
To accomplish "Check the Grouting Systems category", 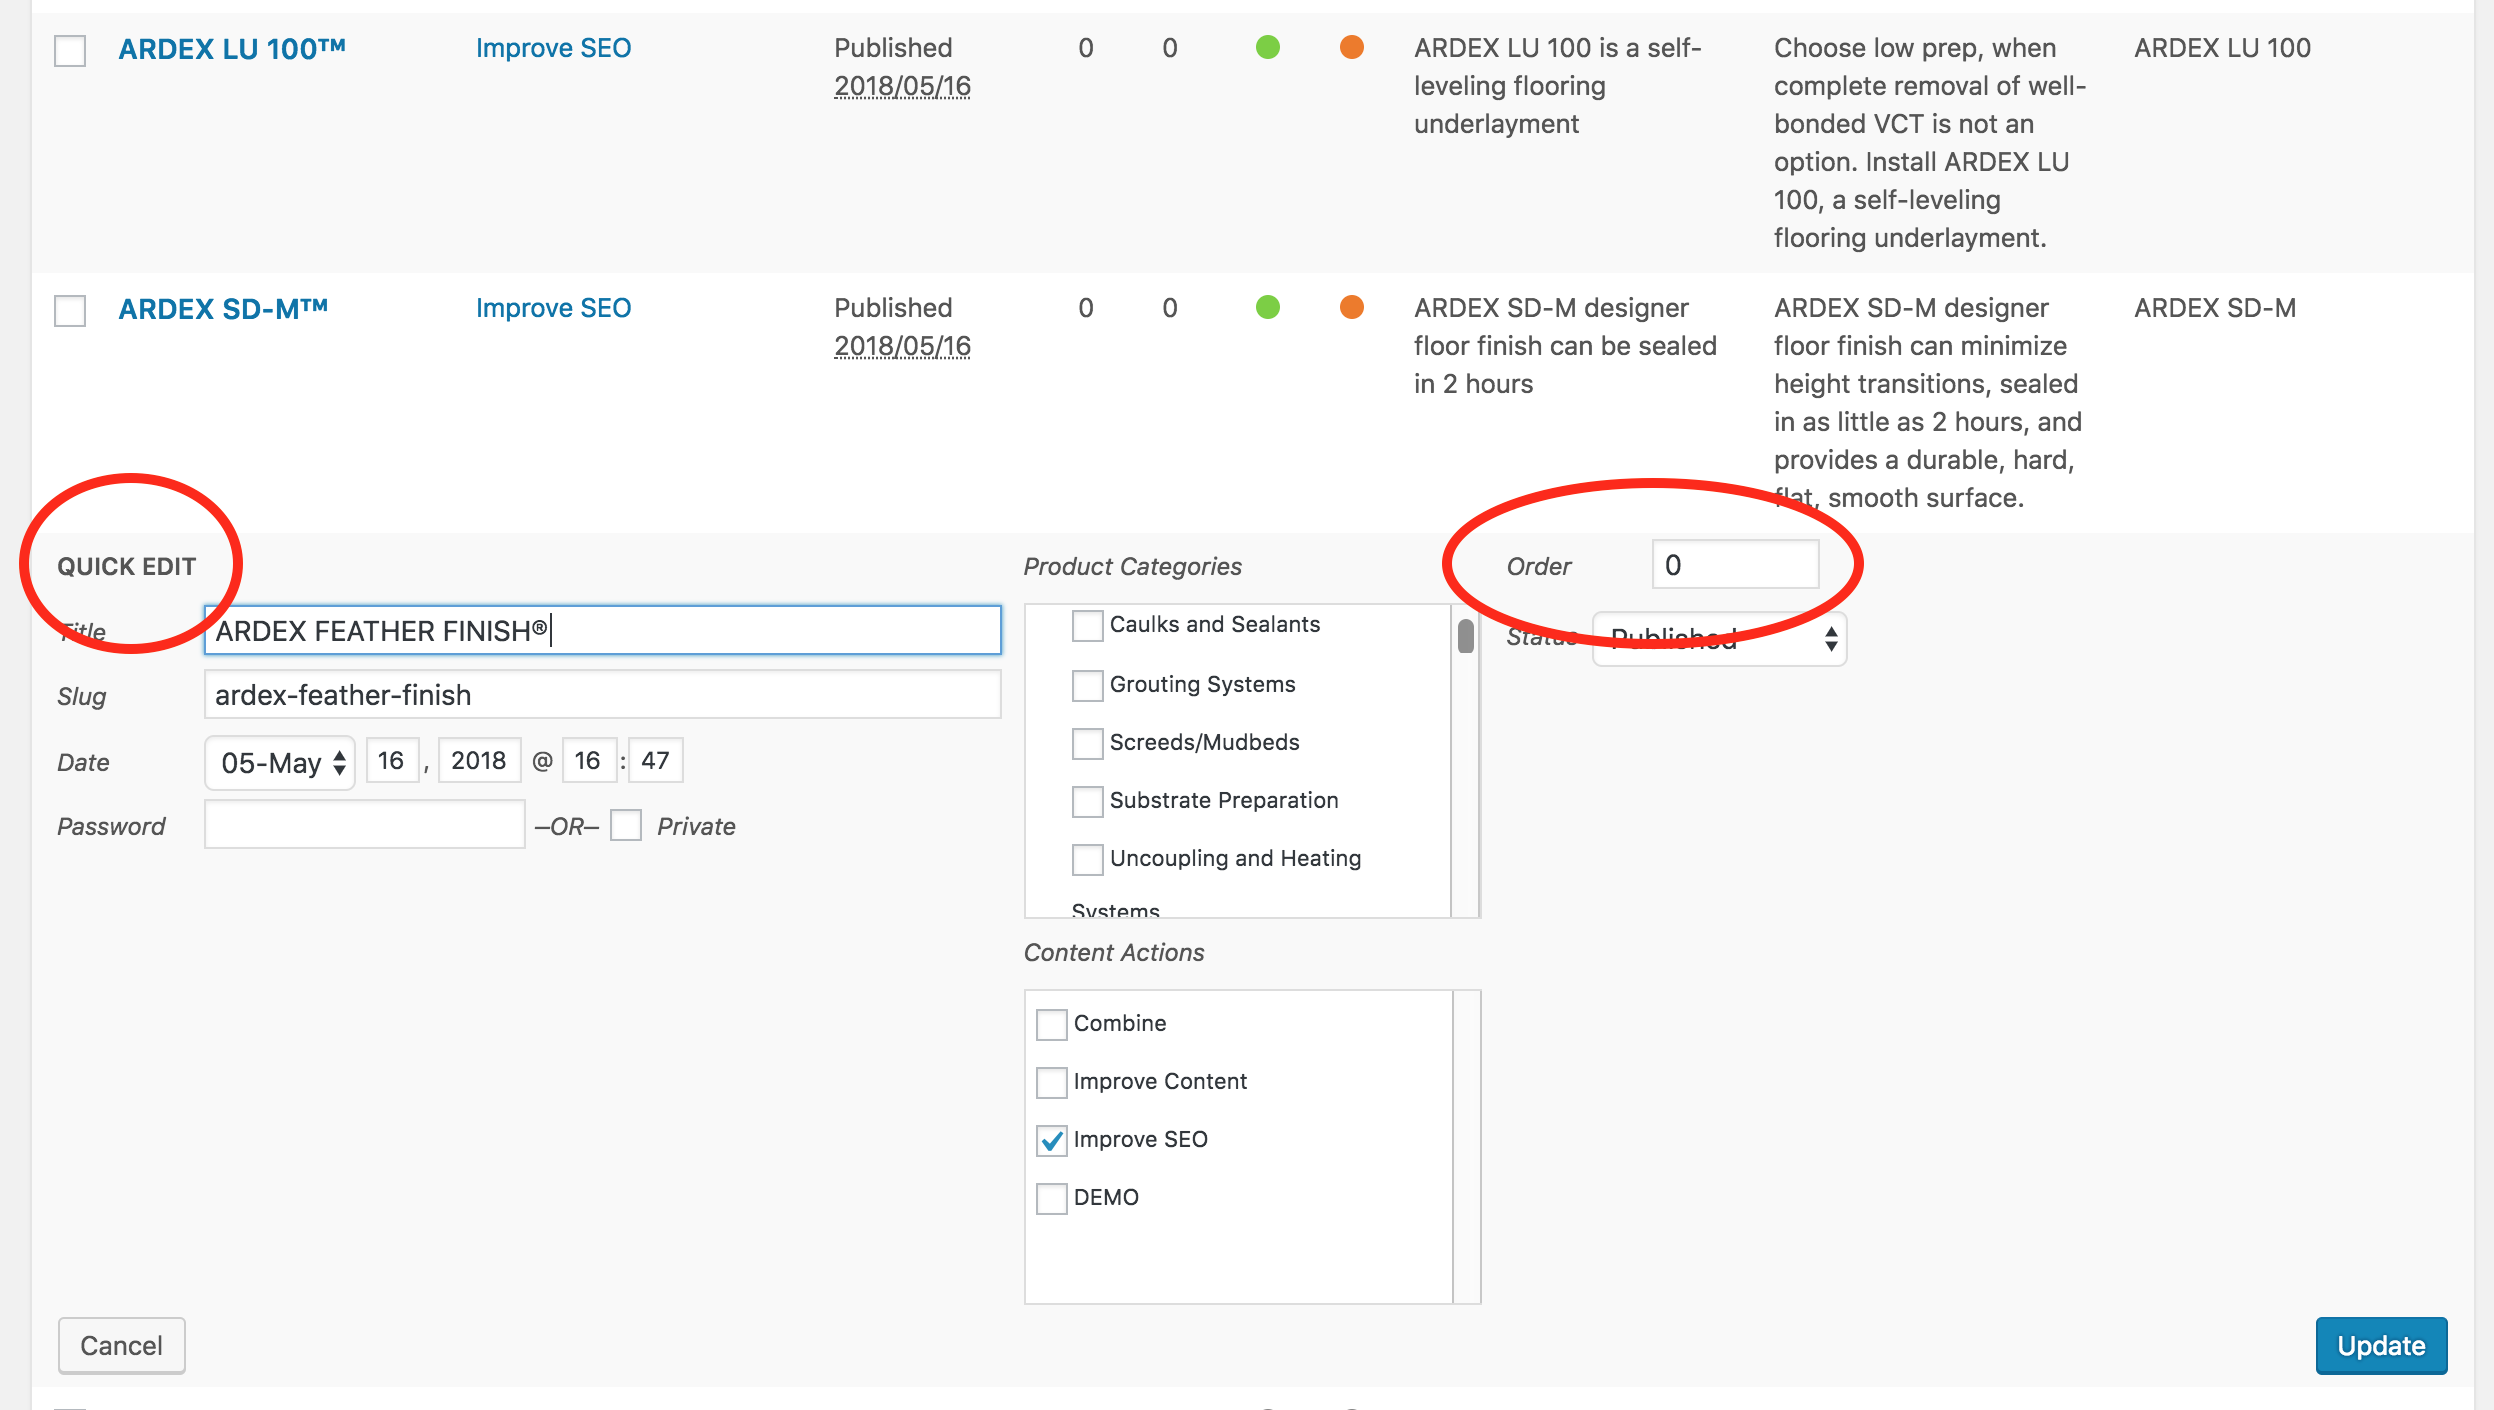I will point(1087,685).
